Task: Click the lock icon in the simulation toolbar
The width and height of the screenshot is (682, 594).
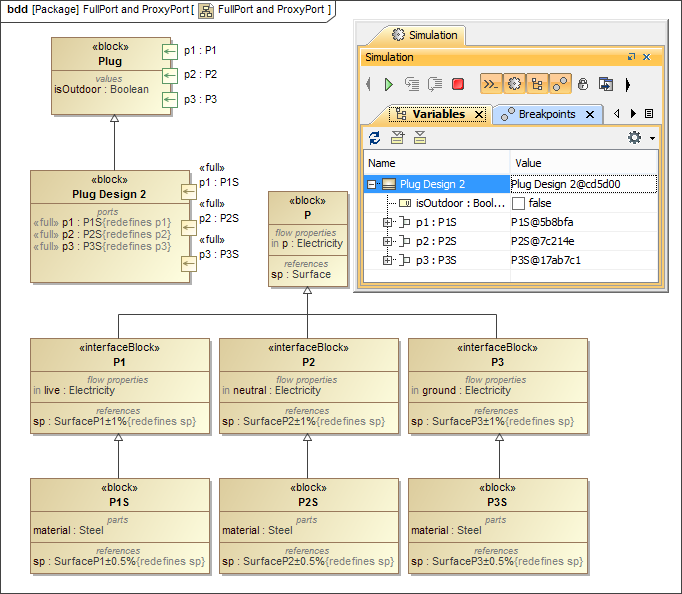Action: pyautogui.click(x=583, y=84)
